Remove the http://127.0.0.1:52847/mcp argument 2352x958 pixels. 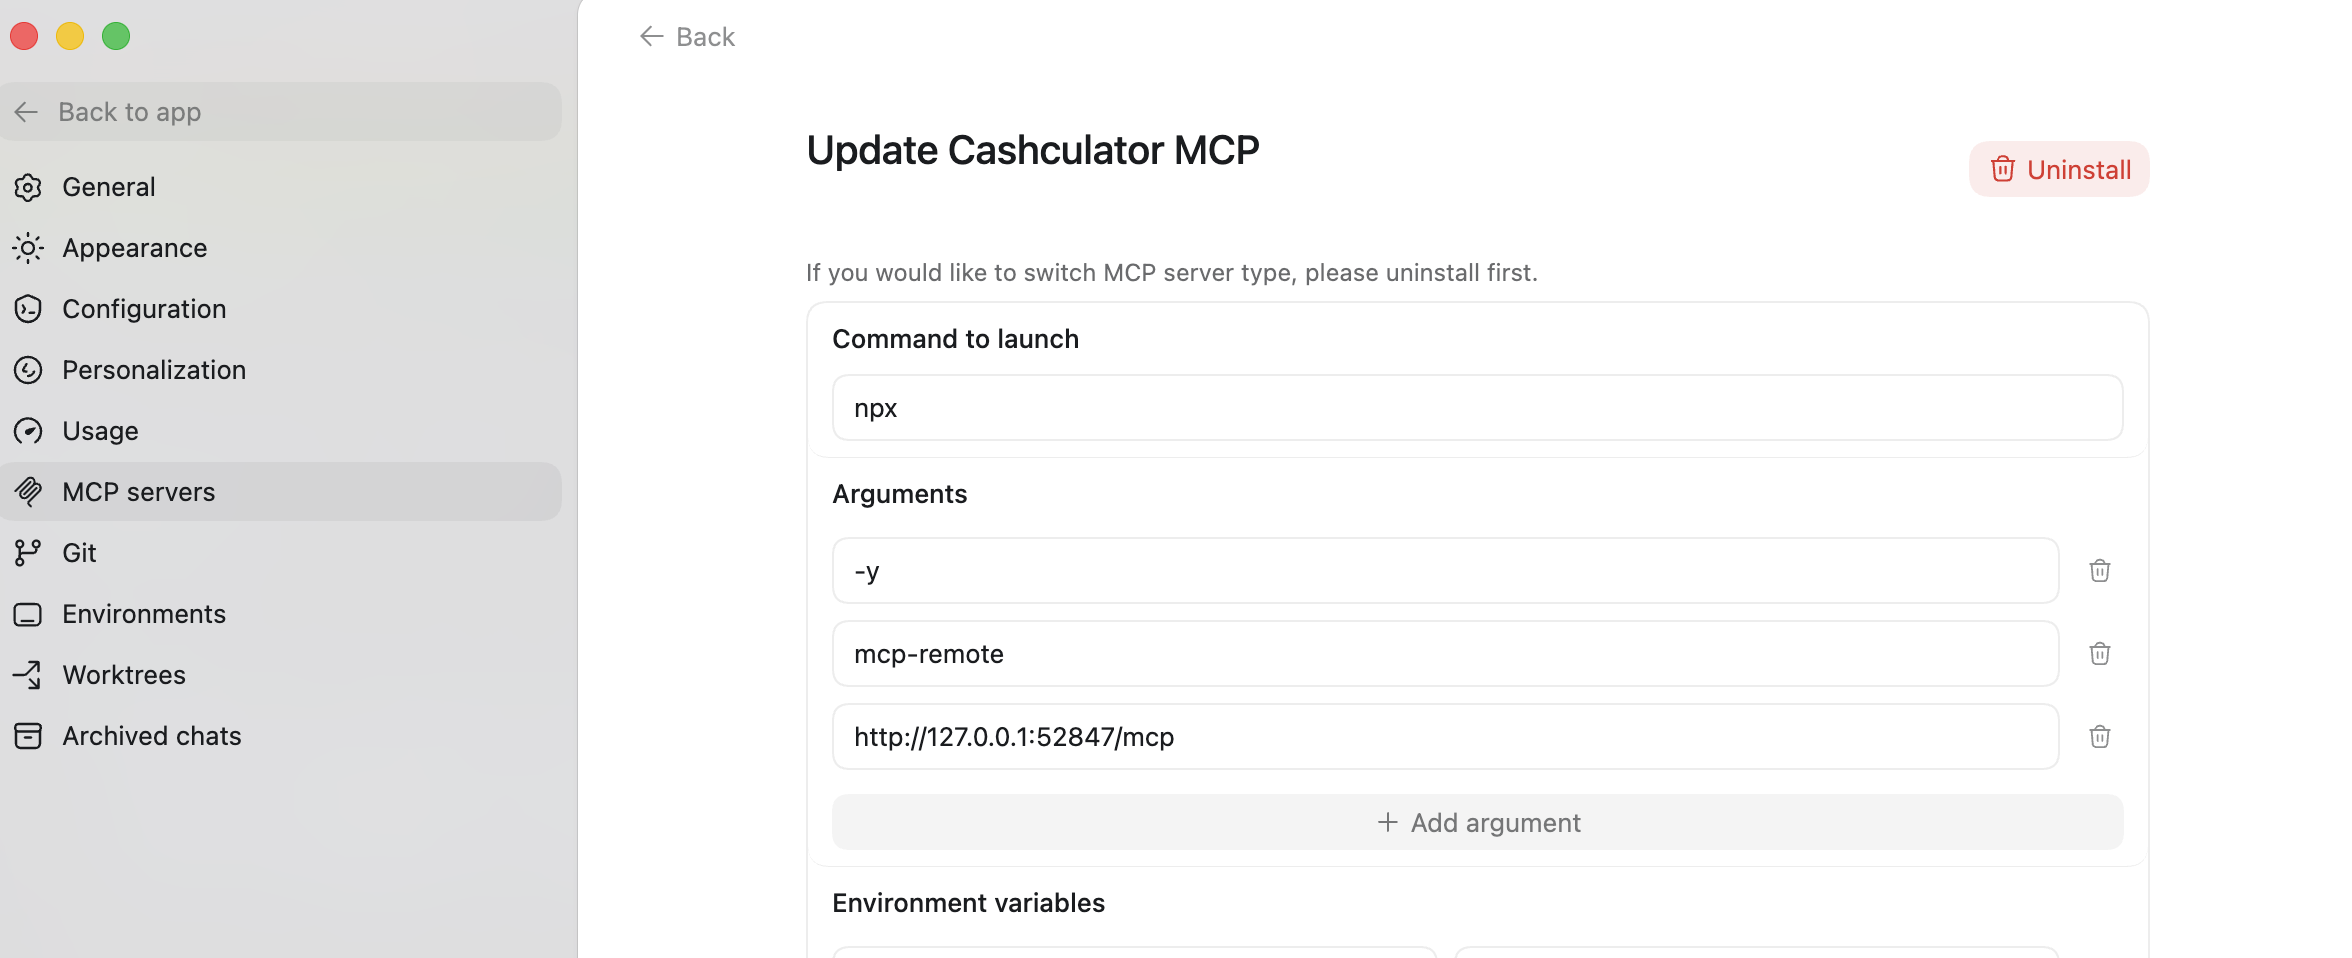click(2100, 736)
